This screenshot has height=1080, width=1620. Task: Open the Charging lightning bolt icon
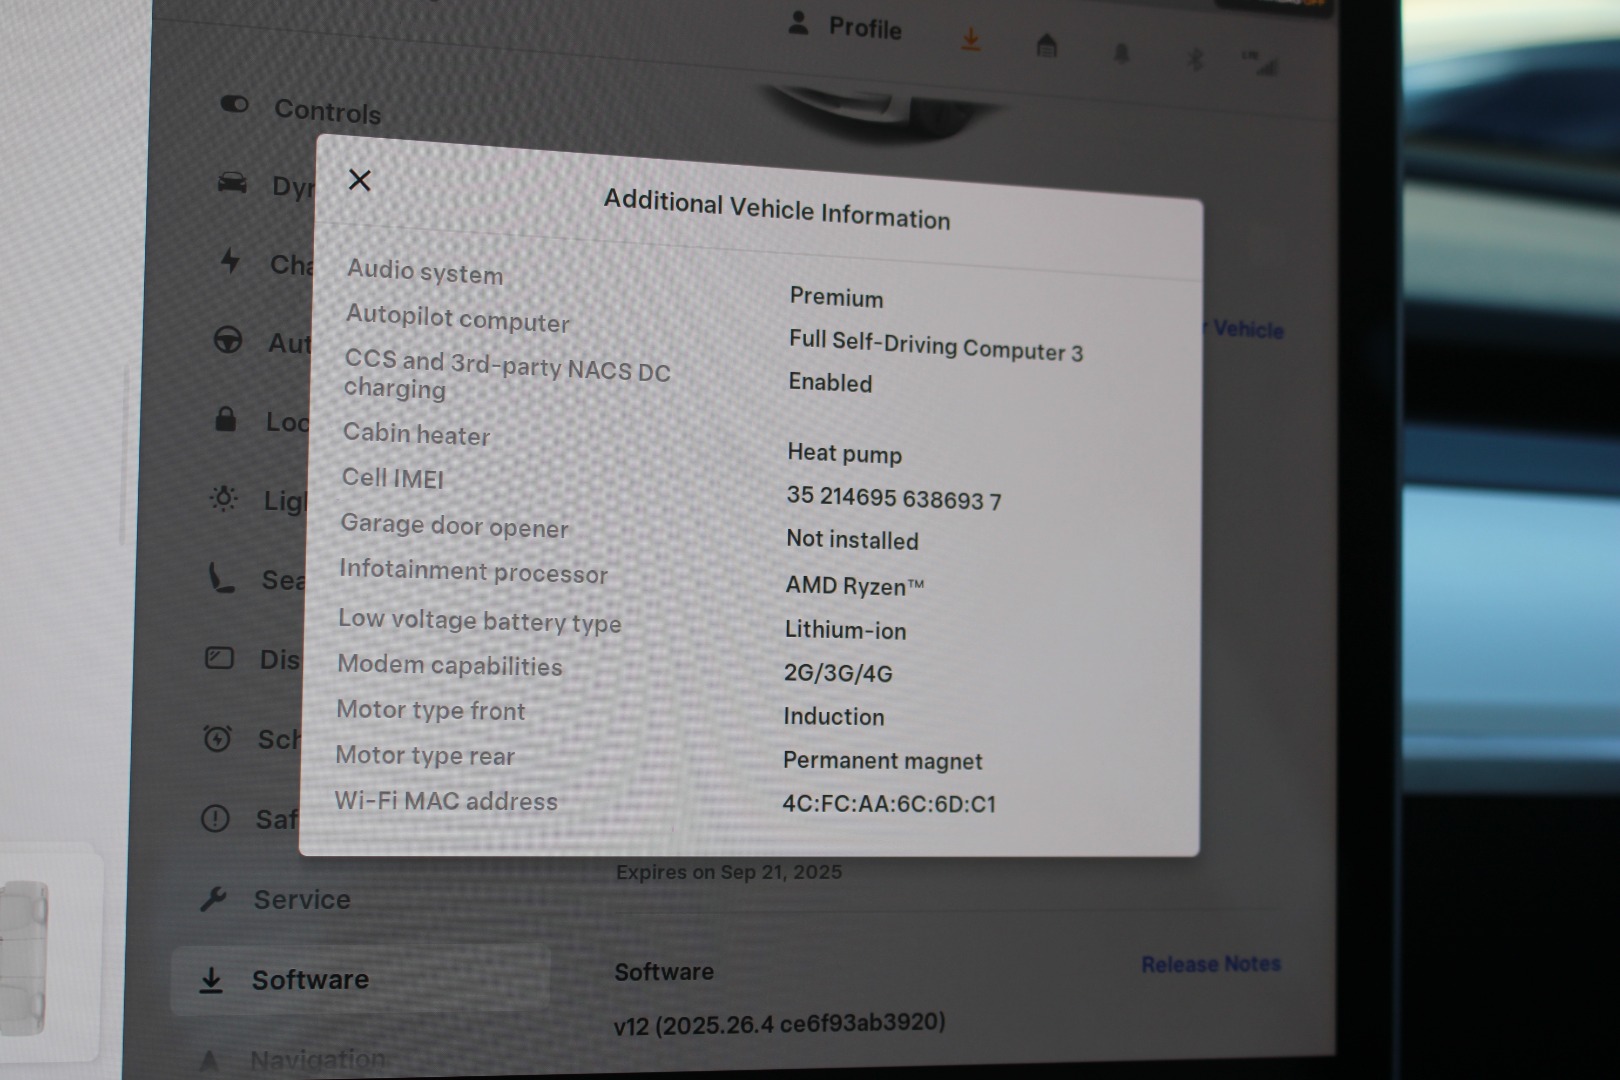coord(230,261)
